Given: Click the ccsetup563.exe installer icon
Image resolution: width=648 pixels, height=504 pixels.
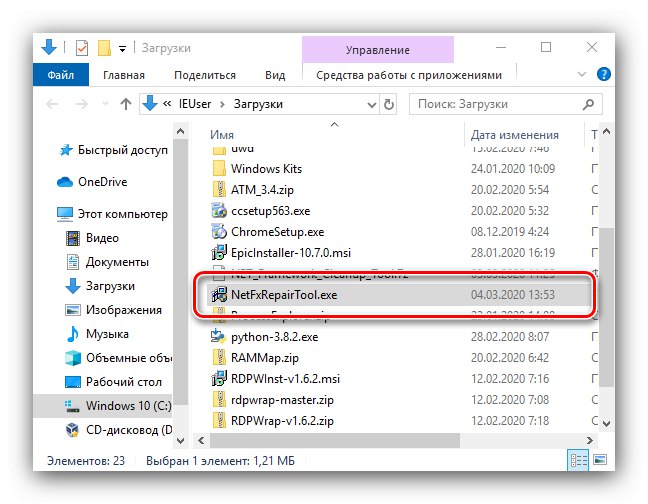Looking at the screenshot, I should tap(219, 211).
